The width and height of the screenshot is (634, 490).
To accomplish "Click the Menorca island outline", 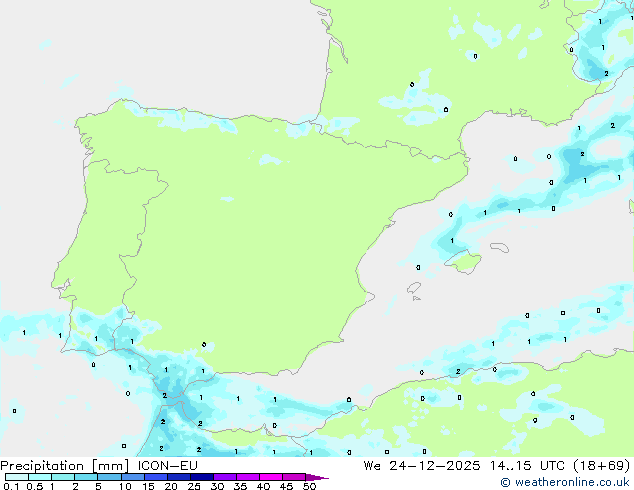I will (x=500, y=247).
